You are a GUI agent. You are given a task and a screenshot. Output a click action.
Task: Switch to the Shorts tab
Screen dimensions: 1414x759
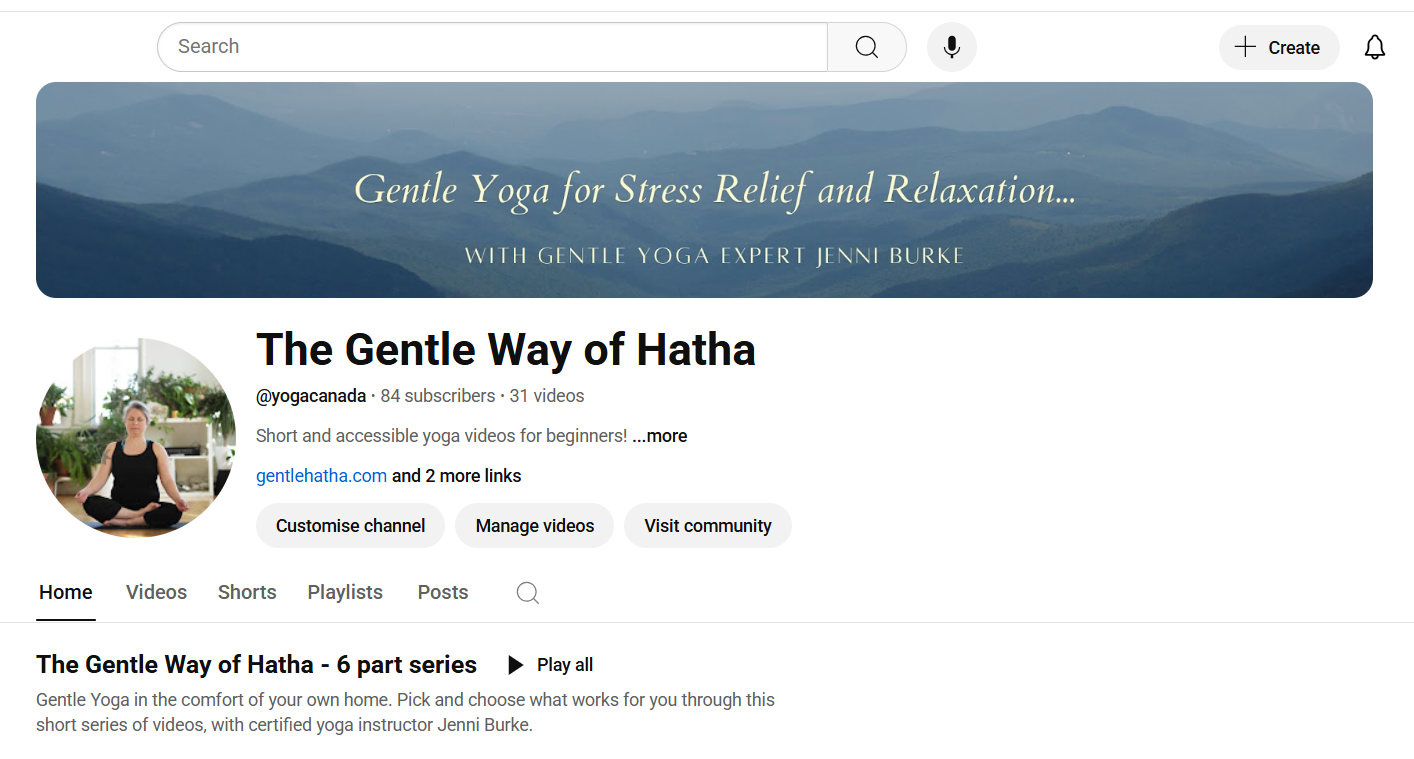[247, 592]
